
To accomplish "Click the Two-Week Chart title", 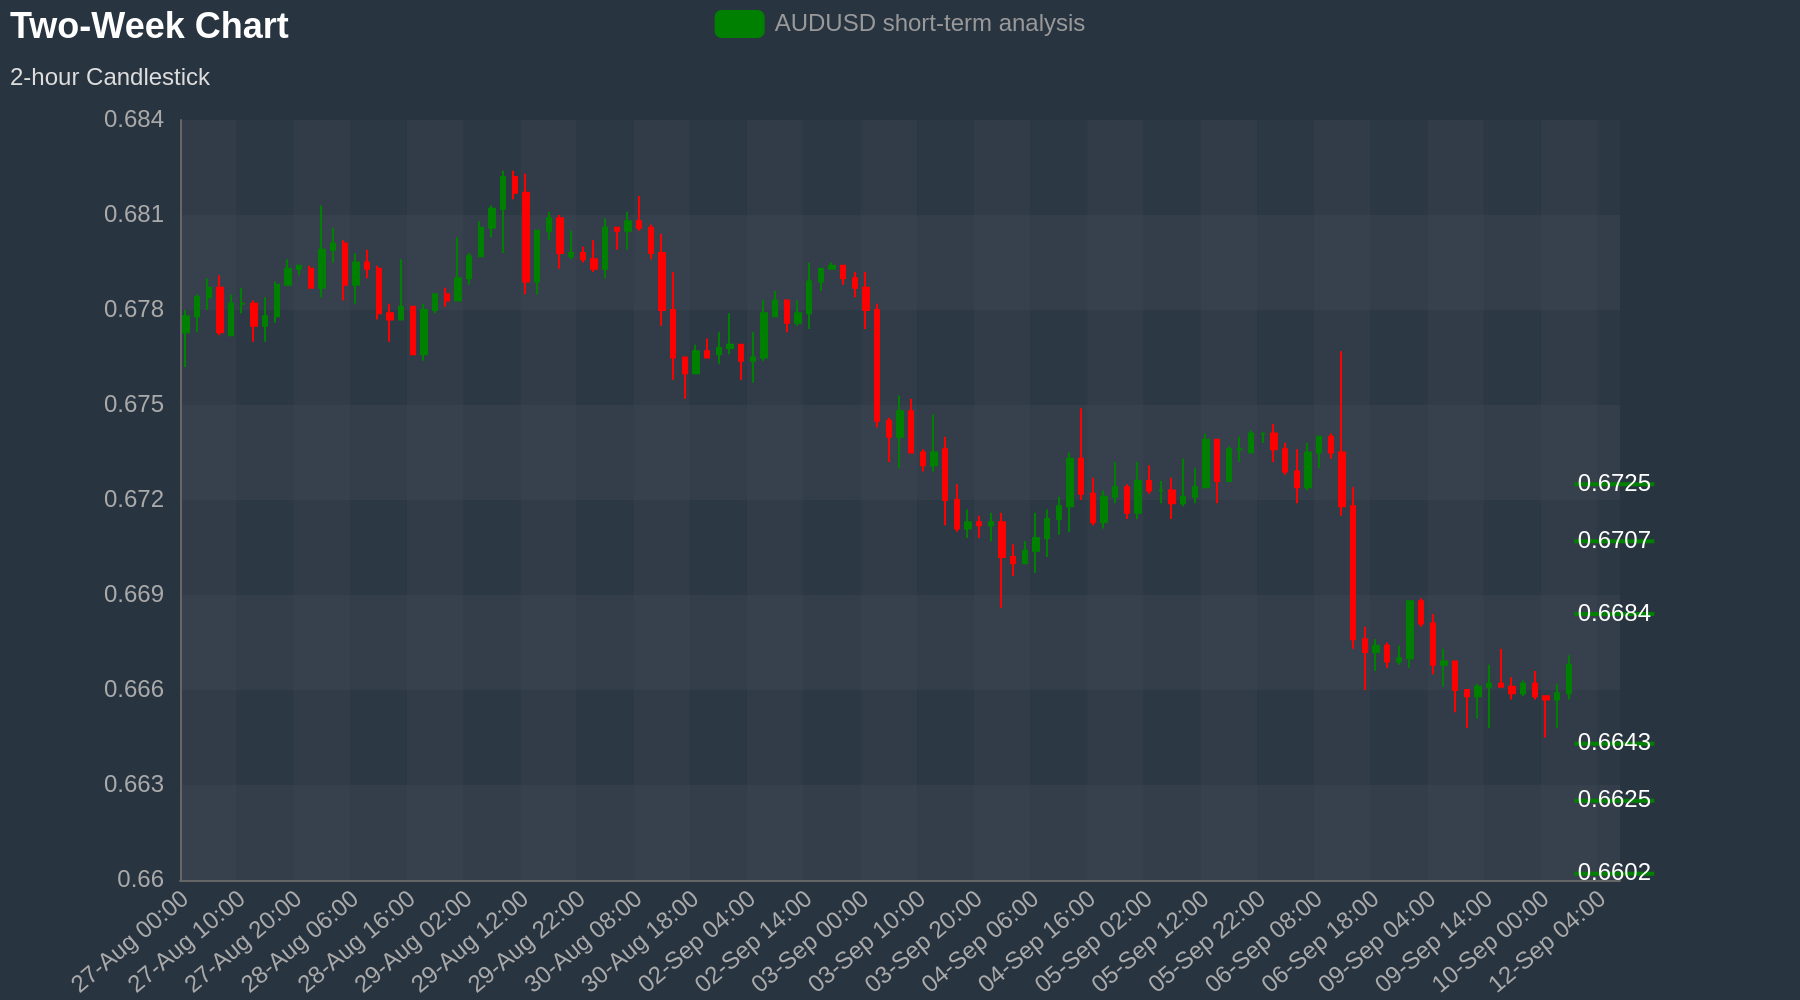I will coord(149,26).
